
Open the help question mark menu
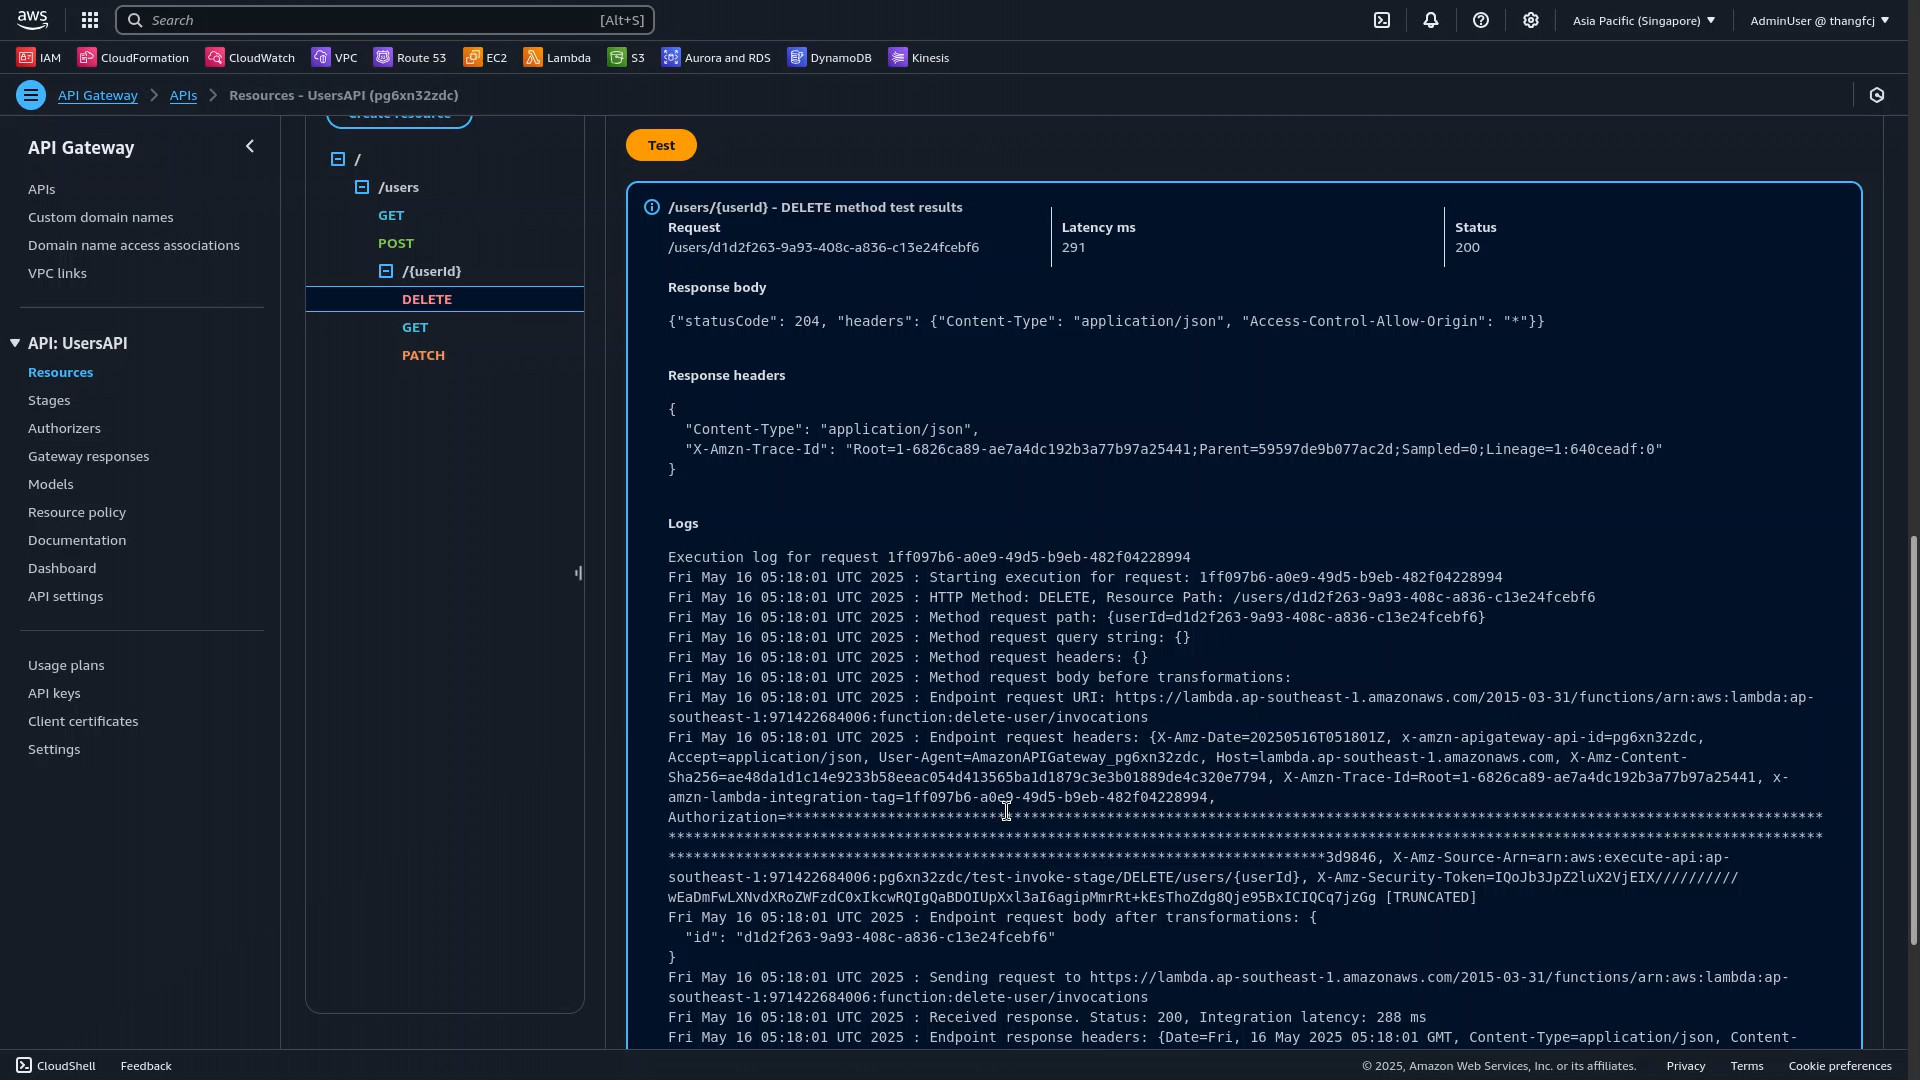1481,20
